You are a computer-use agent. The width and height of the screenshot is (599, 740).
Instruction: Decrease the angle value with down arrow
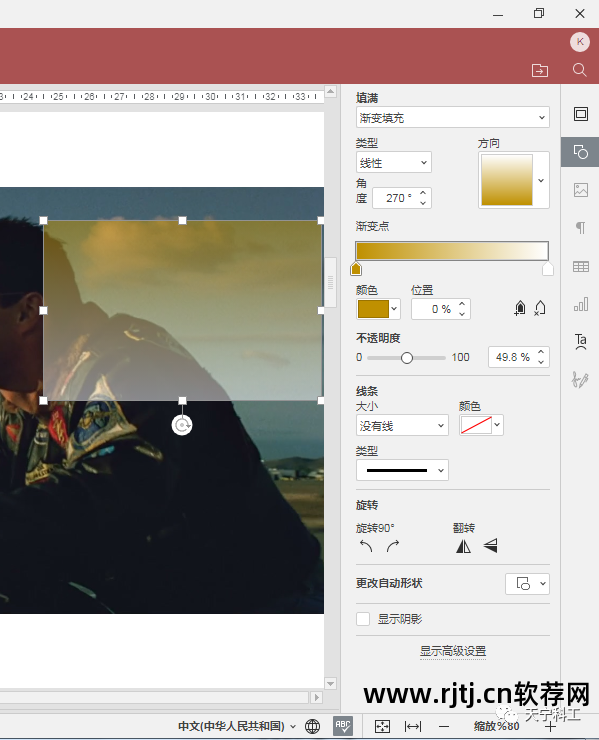click(423, 203)
